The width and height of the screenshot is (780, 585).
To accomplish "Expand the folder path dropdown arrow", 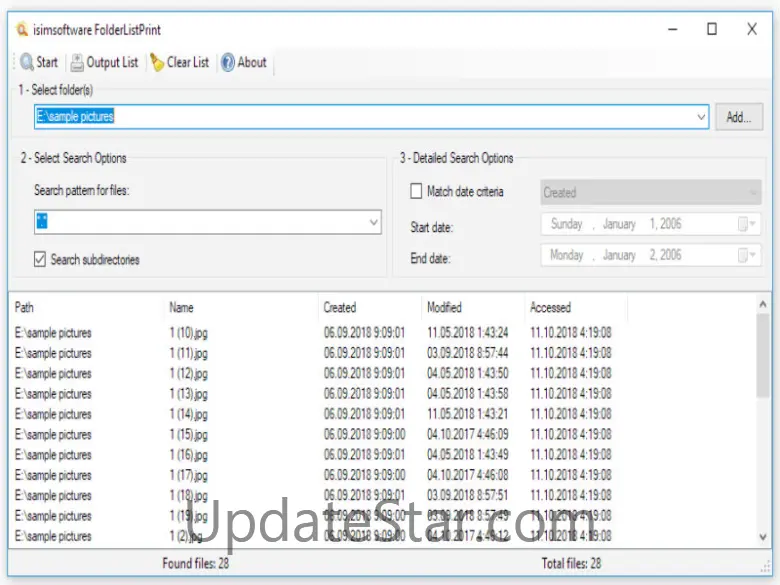I will [x=700, y=117].
